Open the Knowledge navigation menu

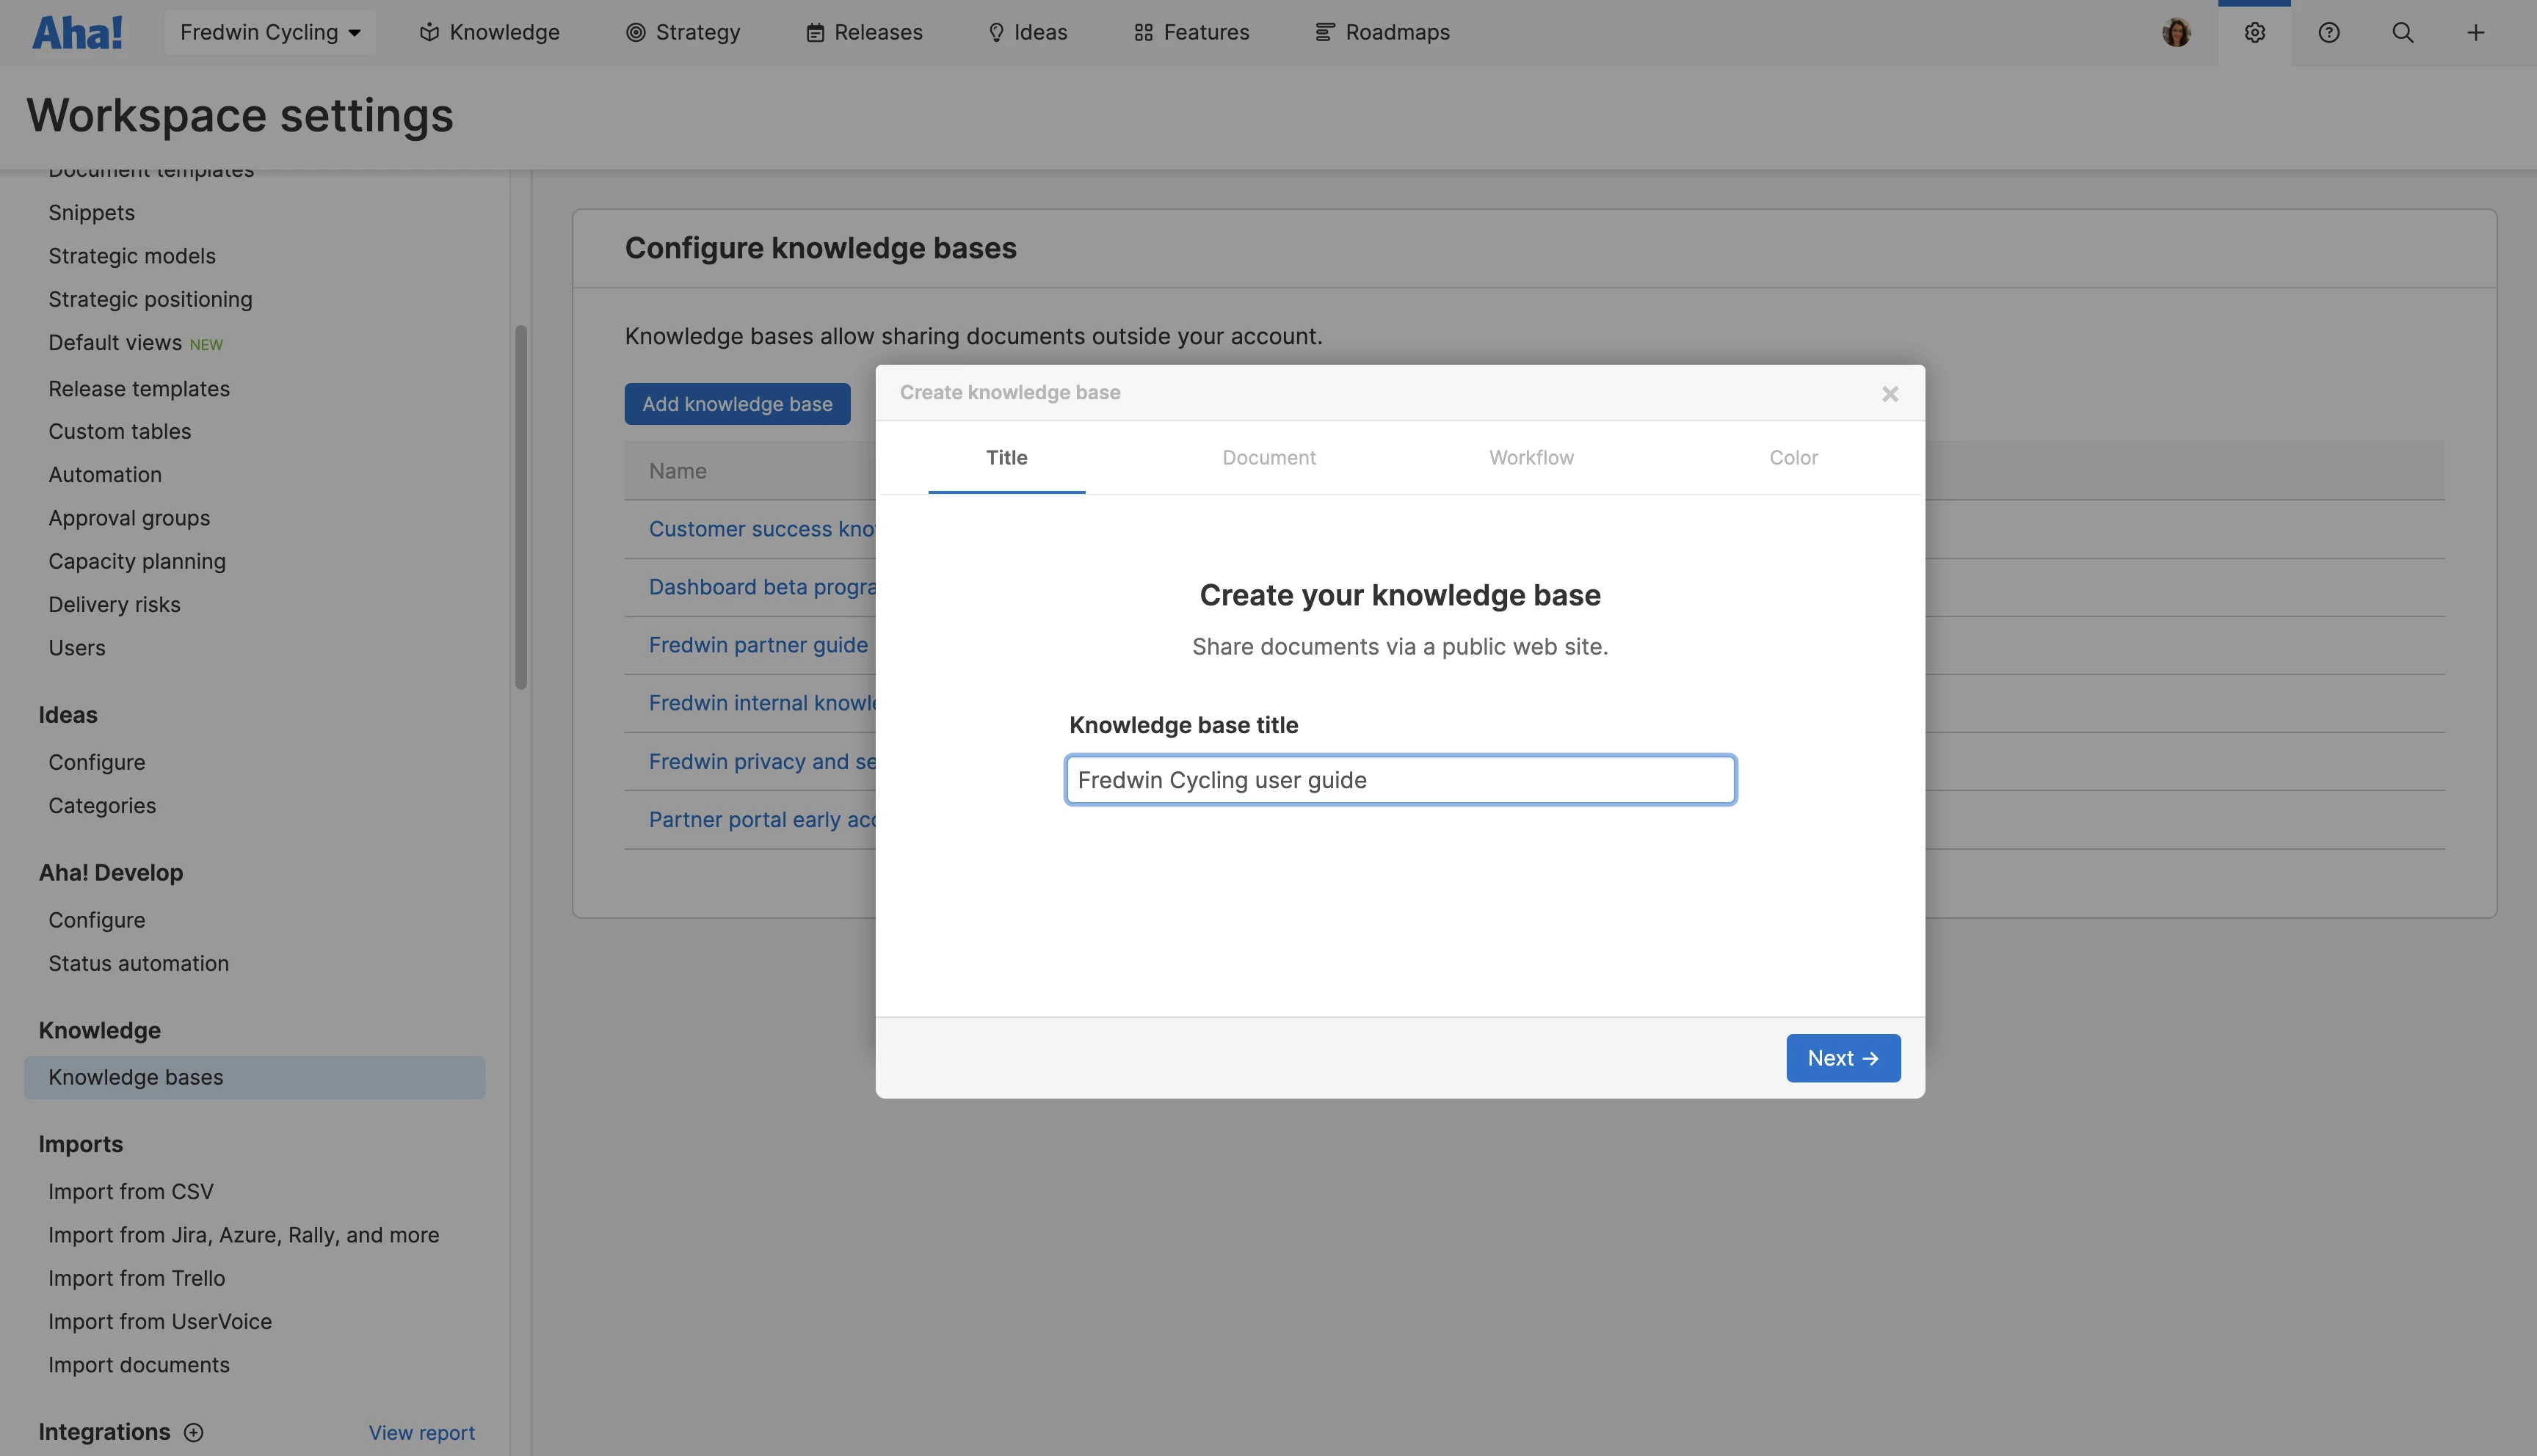point(489,32)
